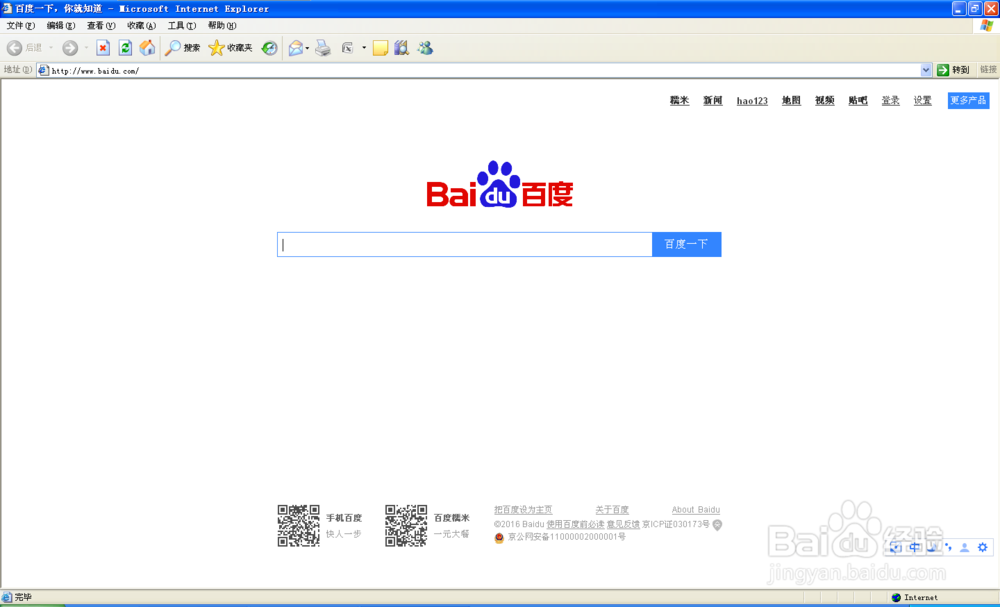Image resolution: width=1000 pixels, height=607 pixels.
Task: Open the hao123 link
Action: [752, 101]
